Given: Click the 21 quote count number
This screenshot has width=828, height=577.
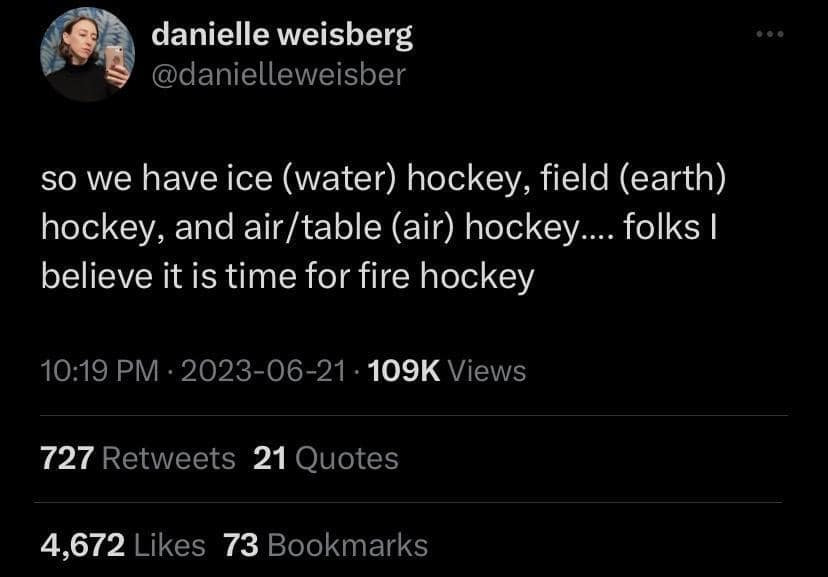Looking at the screenshot, I should [270, 459].
